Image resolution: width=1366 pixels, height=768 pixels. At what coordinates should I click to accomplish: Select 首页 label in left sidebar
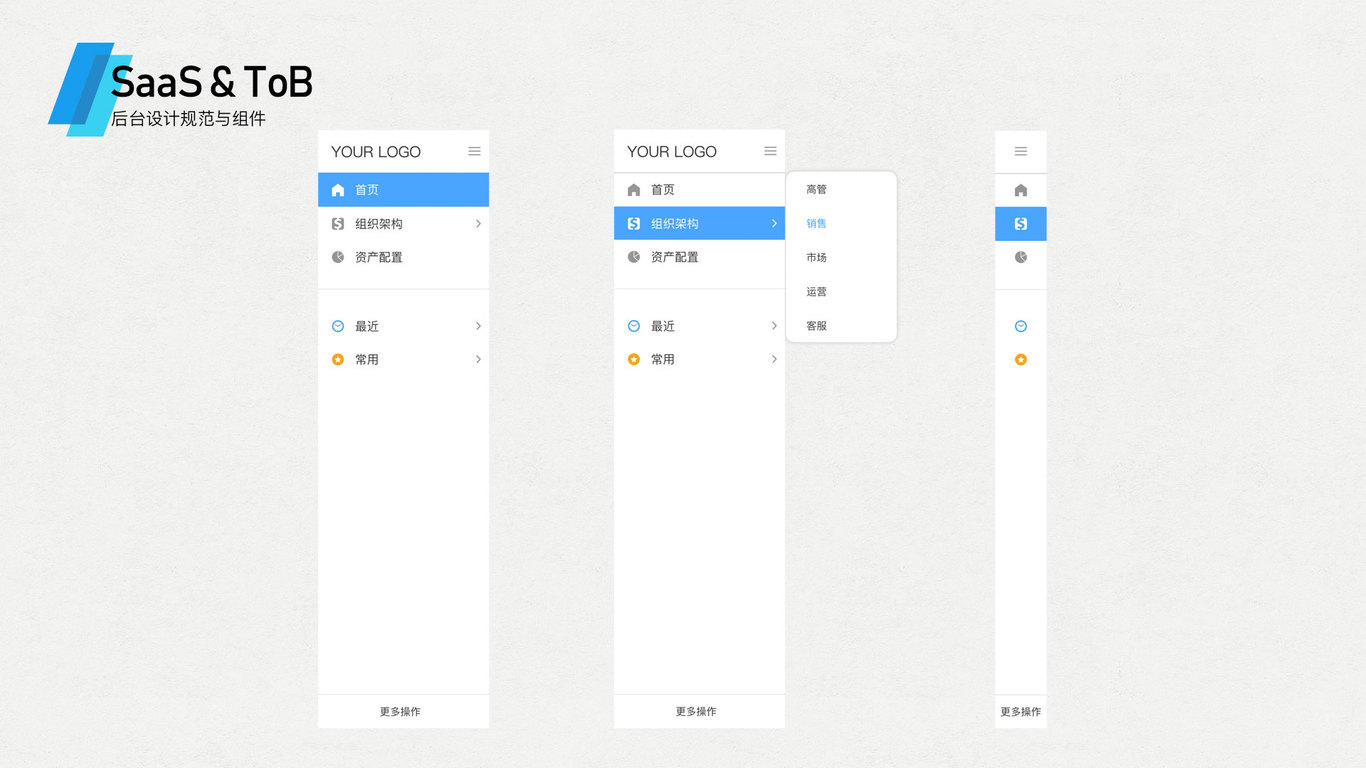pyautogui.click(x=367, y=190)
